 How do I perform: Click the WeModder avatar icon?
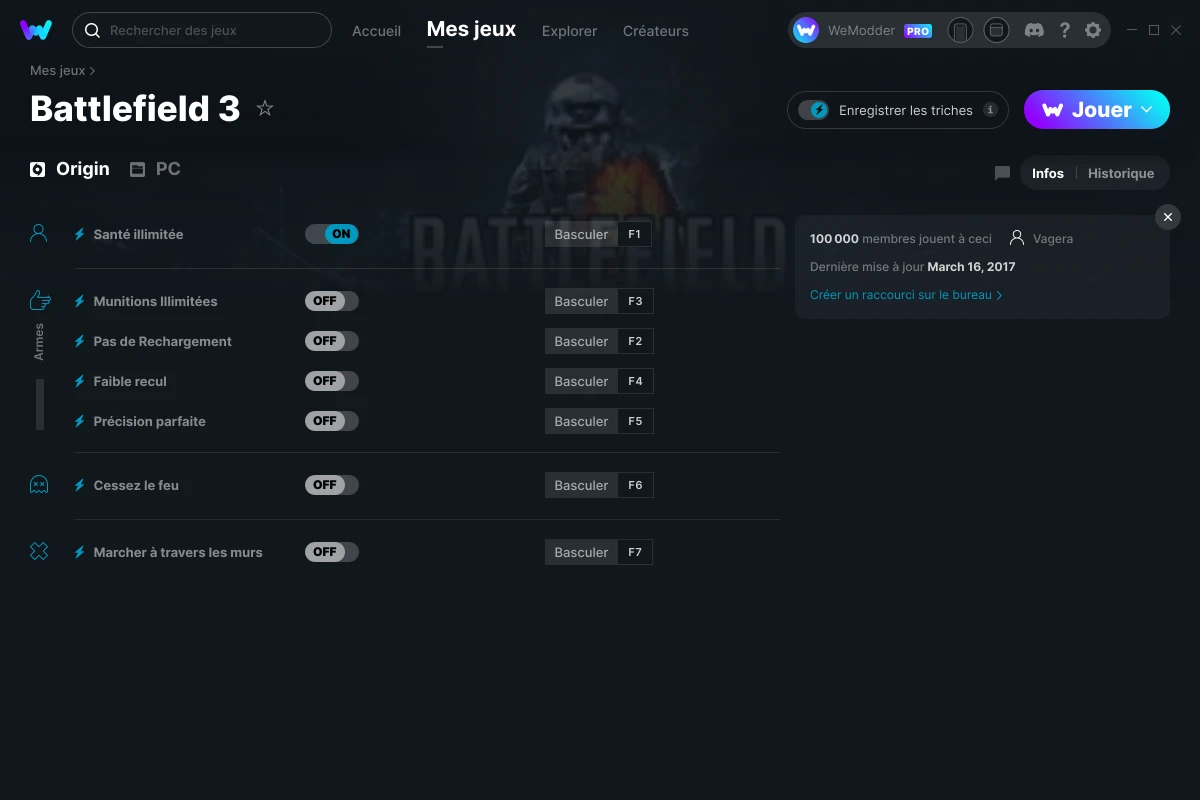coord(806,30)
